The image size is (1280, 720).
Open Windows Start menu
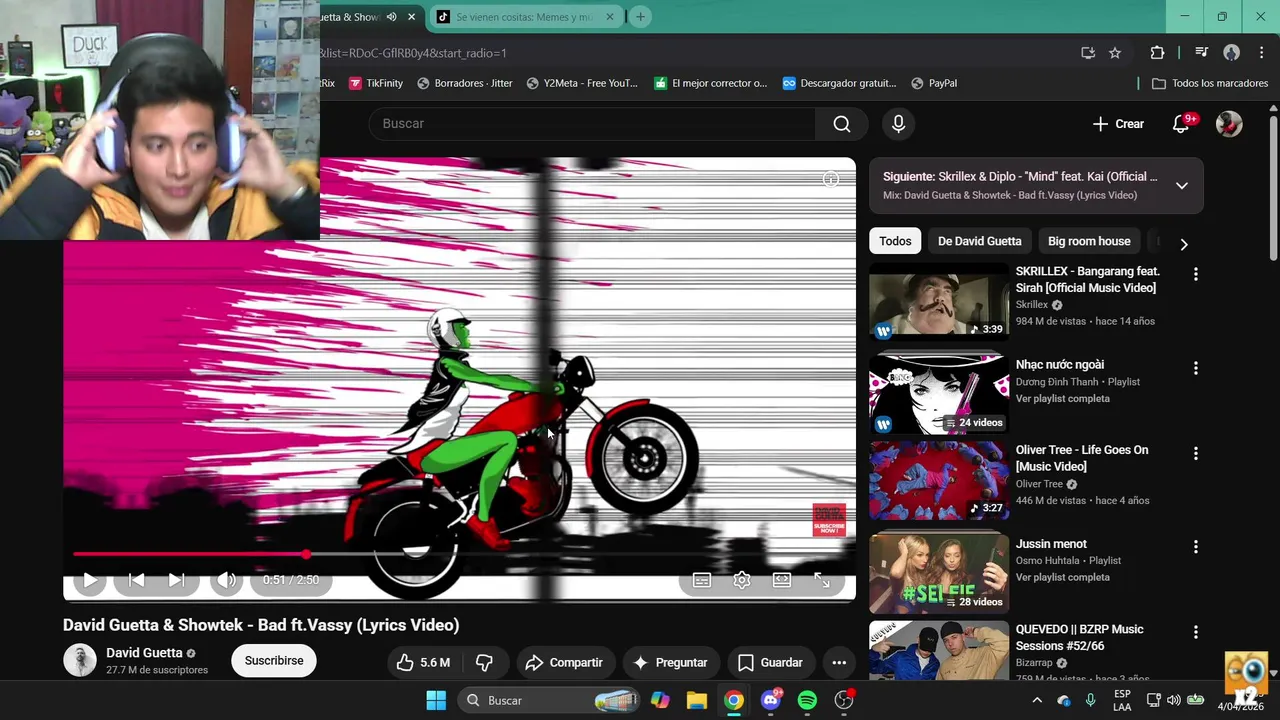point(436,700)
